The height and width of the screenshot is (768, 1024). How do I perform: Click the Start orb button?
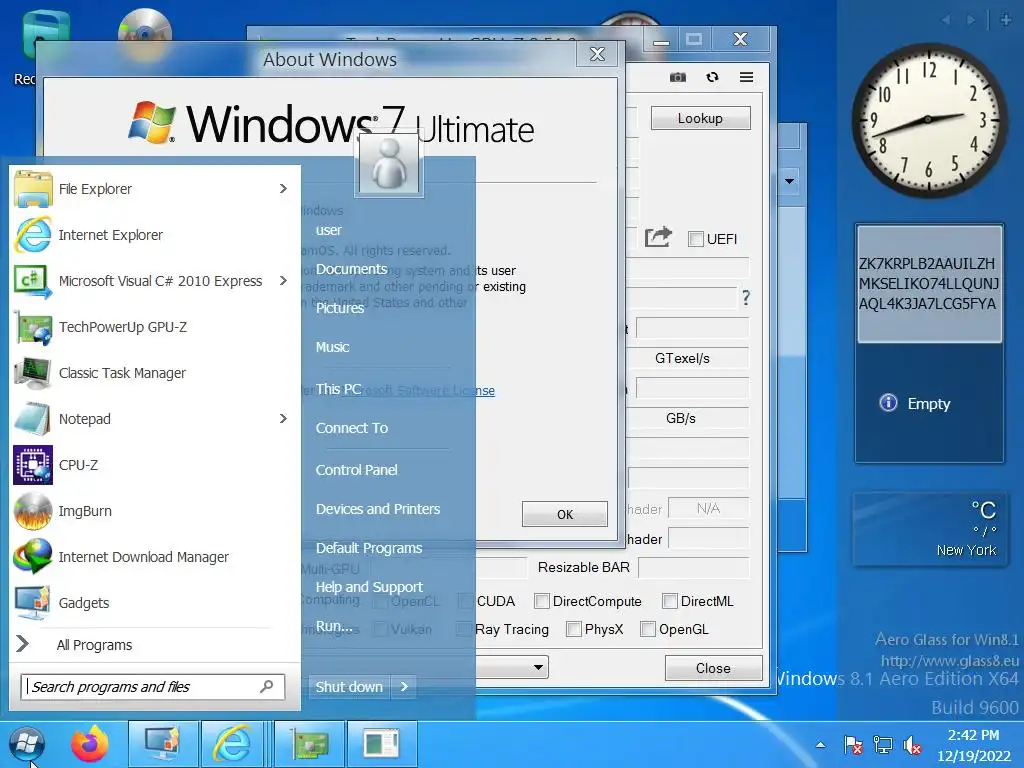(27, 744)
